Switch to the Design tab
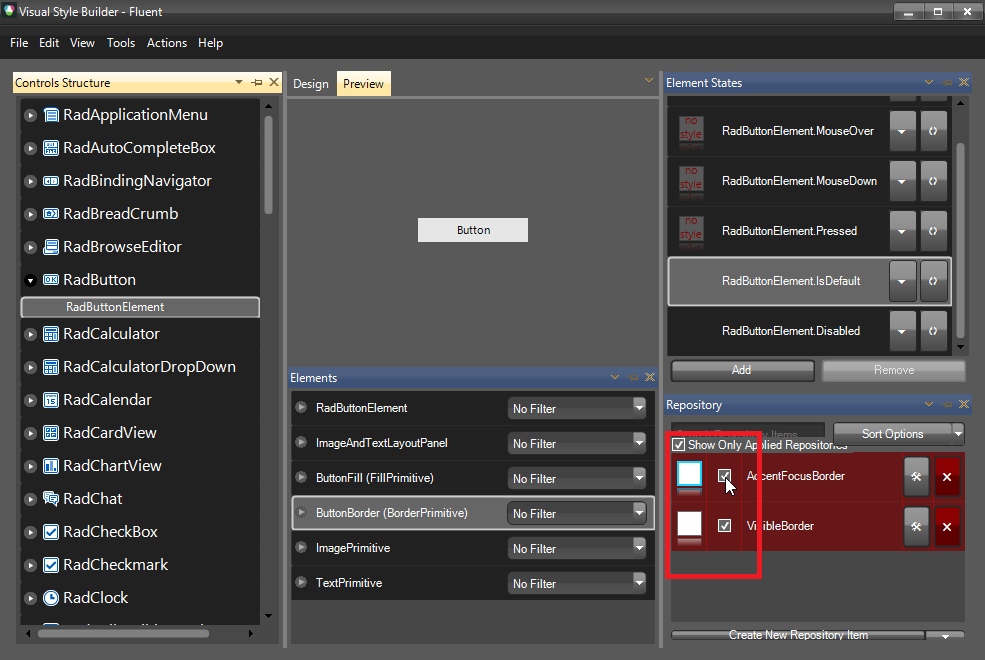 [x=311, y=83]
